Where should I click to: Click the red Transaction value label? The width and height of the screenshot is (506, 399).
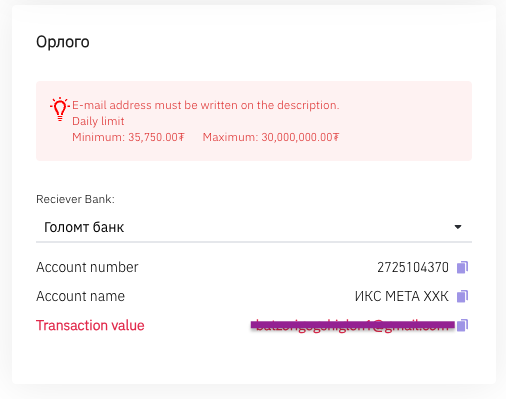[x=90, y=325]
